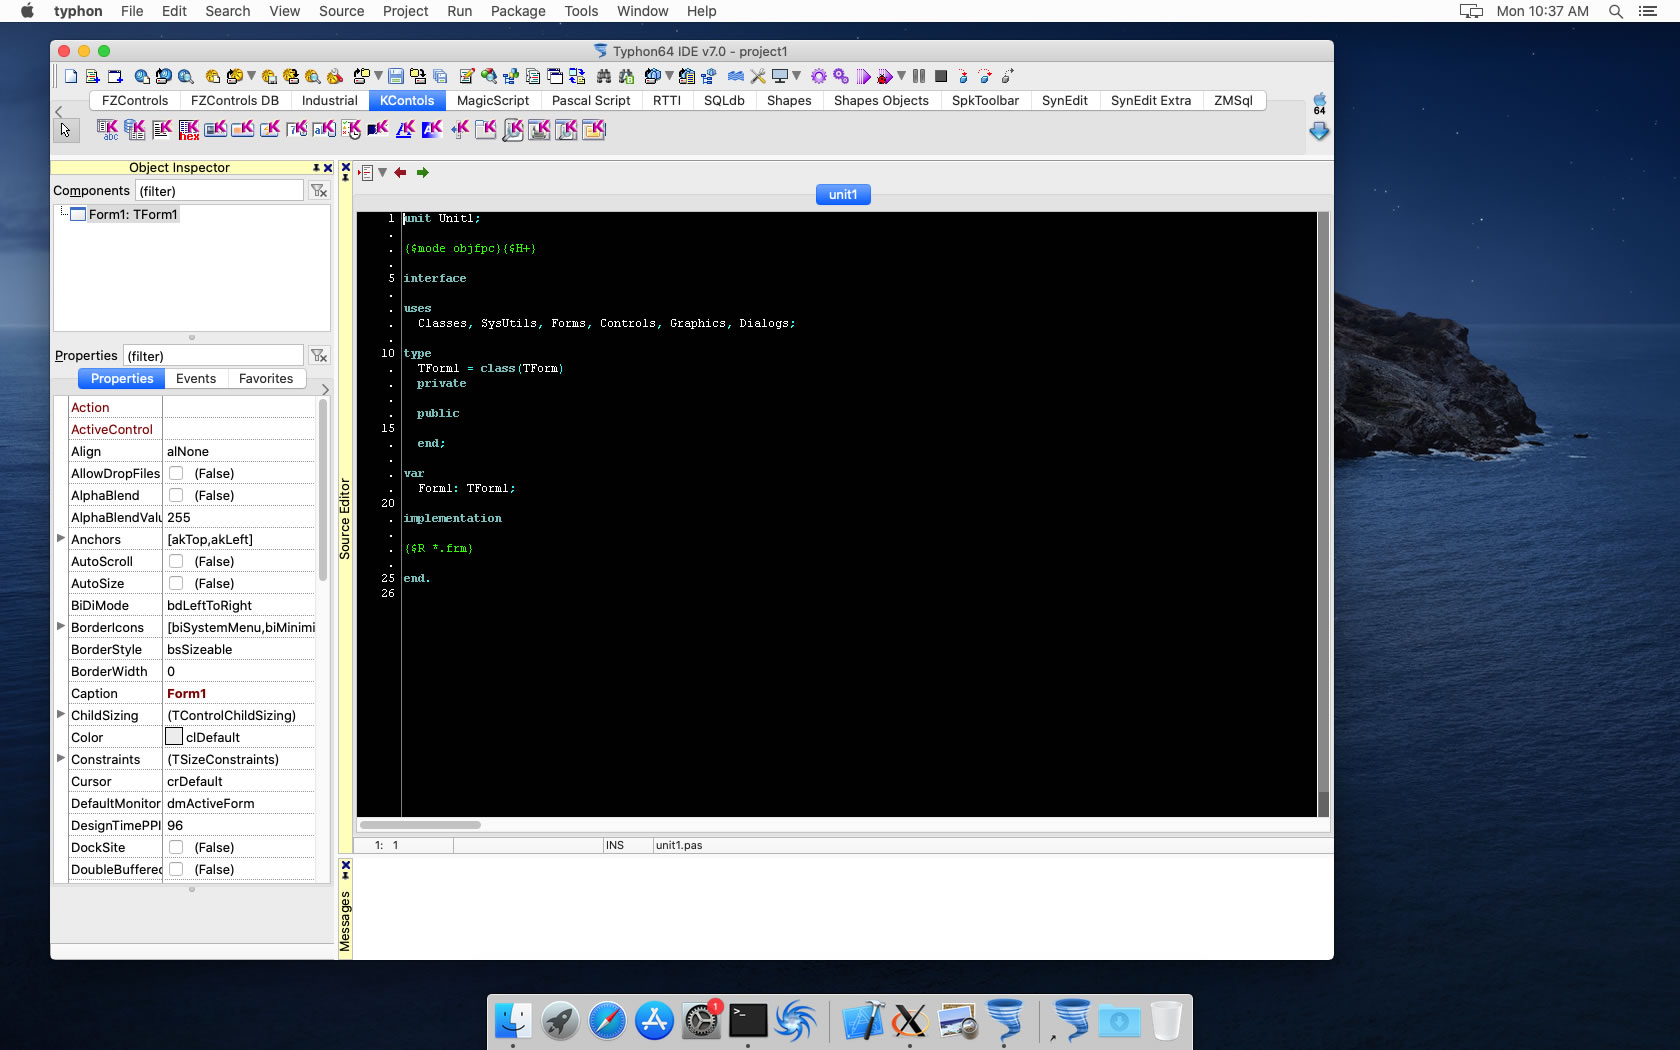1680x1050 pixels.
Task: Click the new unit (blank page) toolbar icon
Action: (71, 76)
